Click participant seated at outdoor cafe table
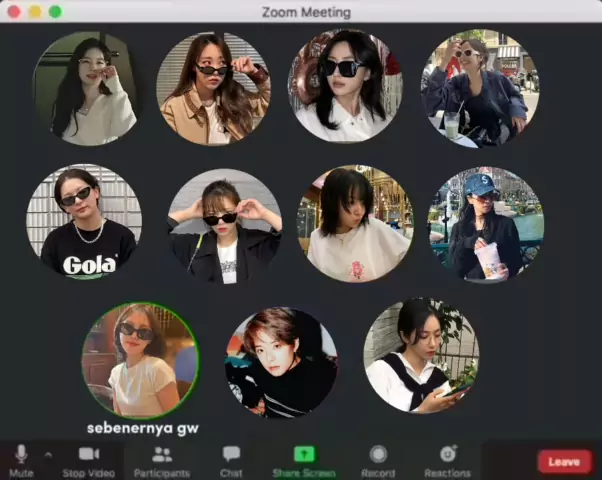602x480 pixels. (x=478, y=88)
